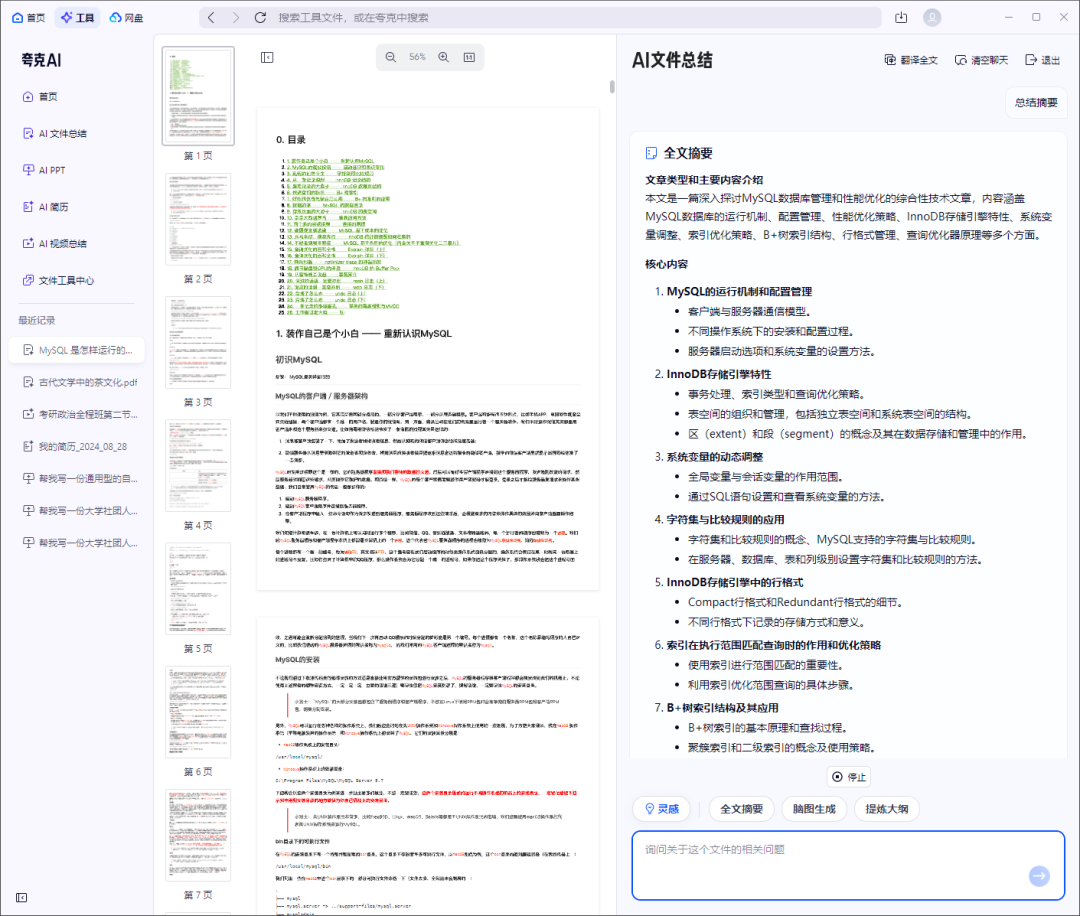Image resolution: width=1080 pixels, height=916 pixels.
Task: Click the 灵感 label
Action: click(662, 809)
